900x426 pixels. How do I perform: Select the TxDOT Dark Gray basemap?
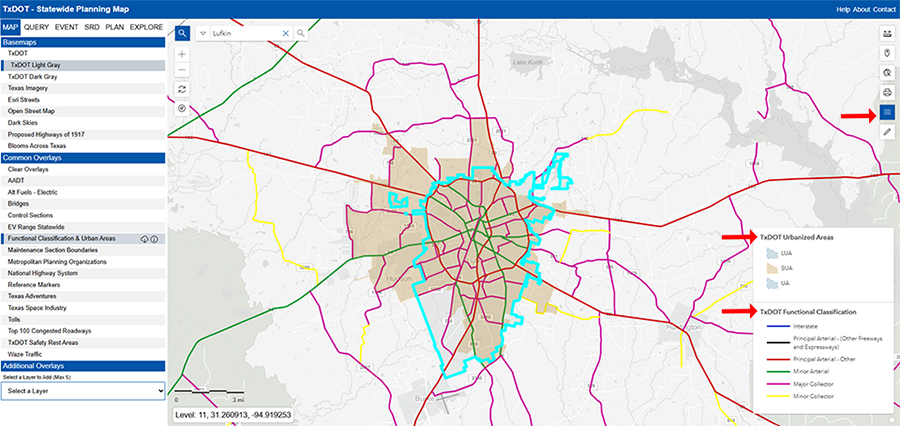(83, 76)
